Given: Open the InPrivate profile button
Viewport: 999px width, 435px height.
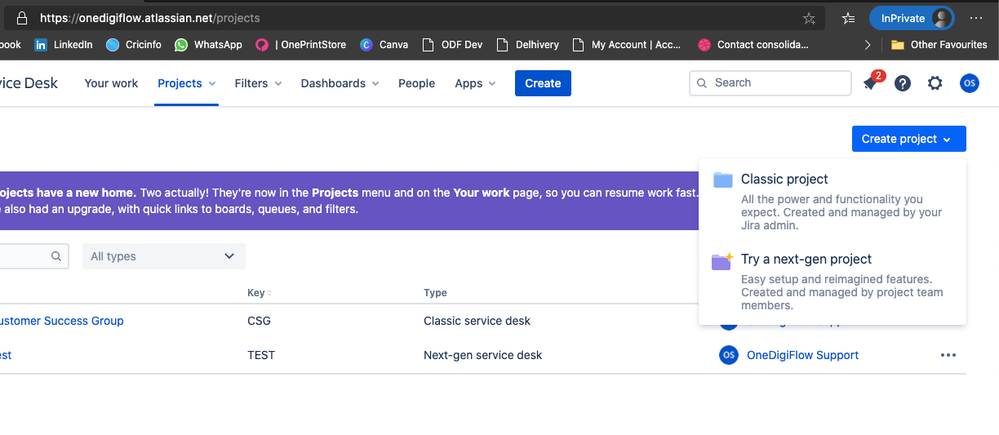Looking at the screenshot, I should pos(912,18).
